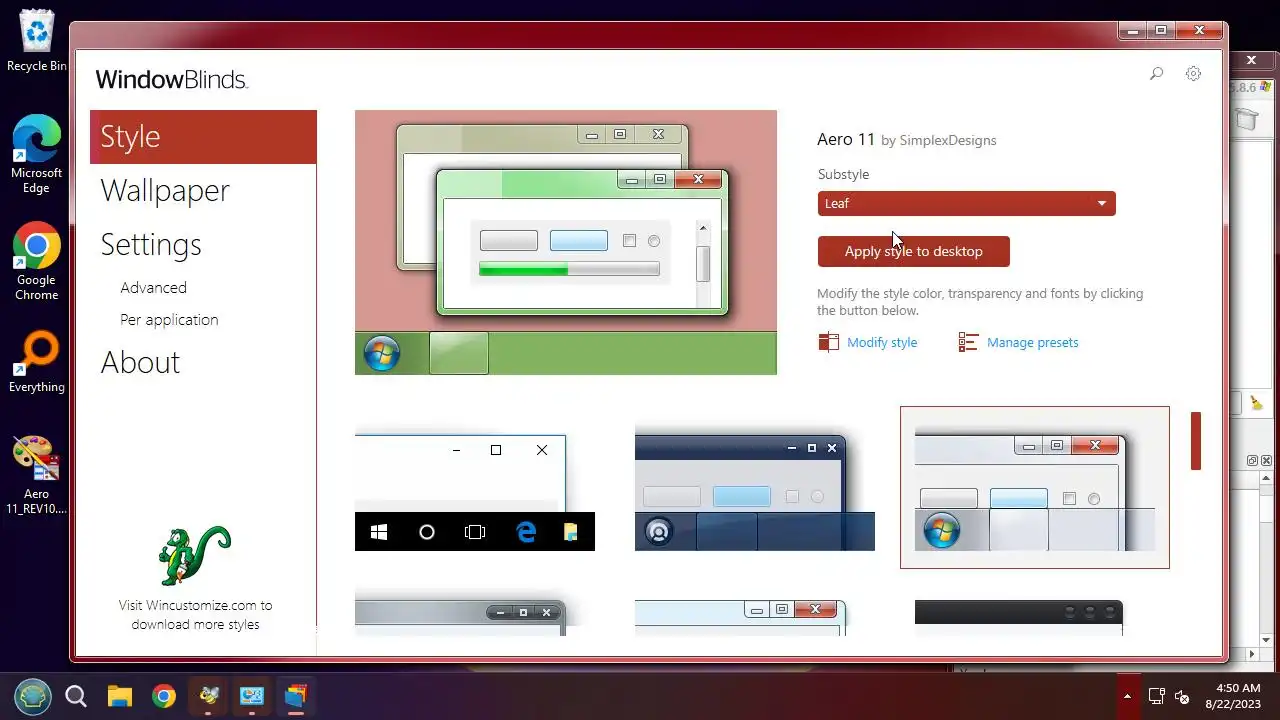Open the search magnifier in WindowBlinds
1280x720 pixels.
click(x=1156, y=73)
